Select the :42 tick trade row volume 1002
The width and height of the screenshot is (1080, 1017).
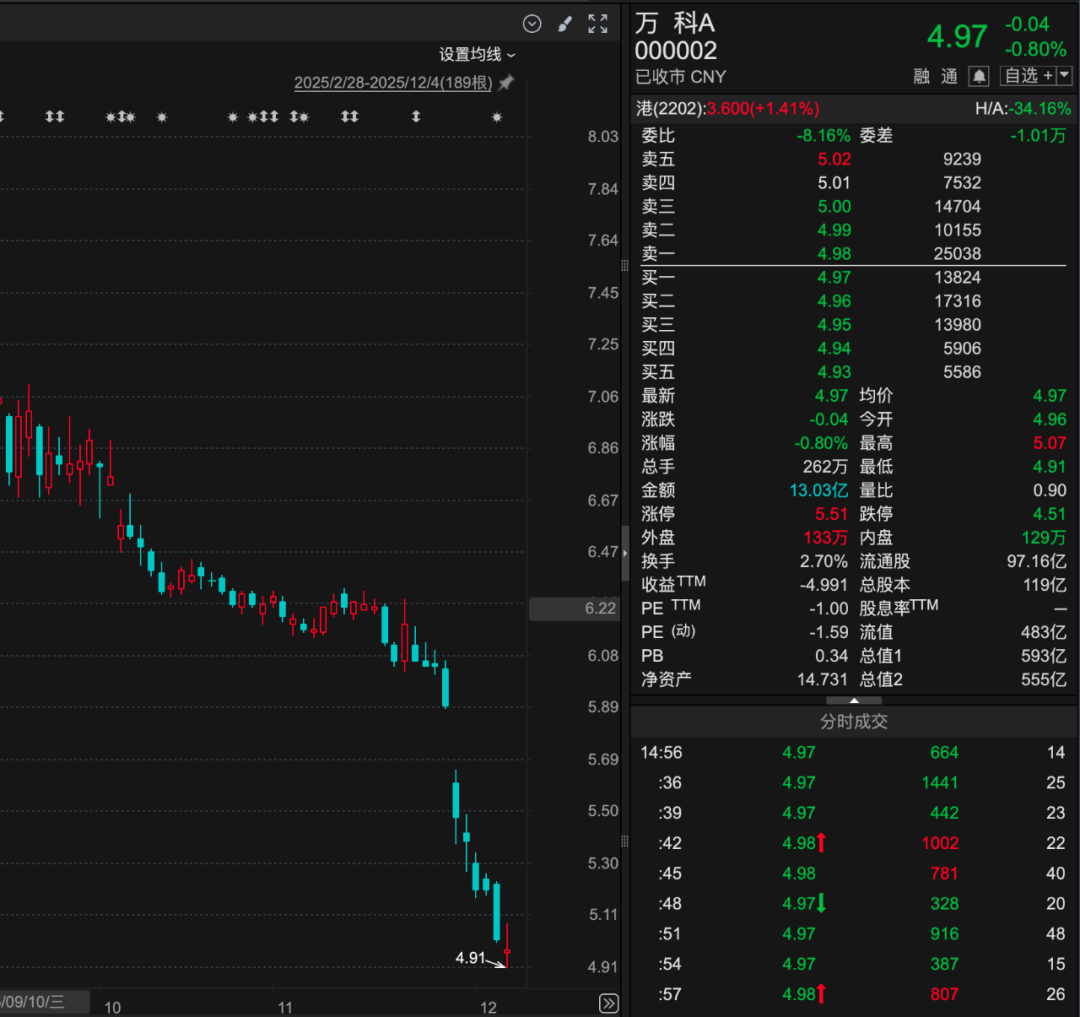click(x=940, y=843)
